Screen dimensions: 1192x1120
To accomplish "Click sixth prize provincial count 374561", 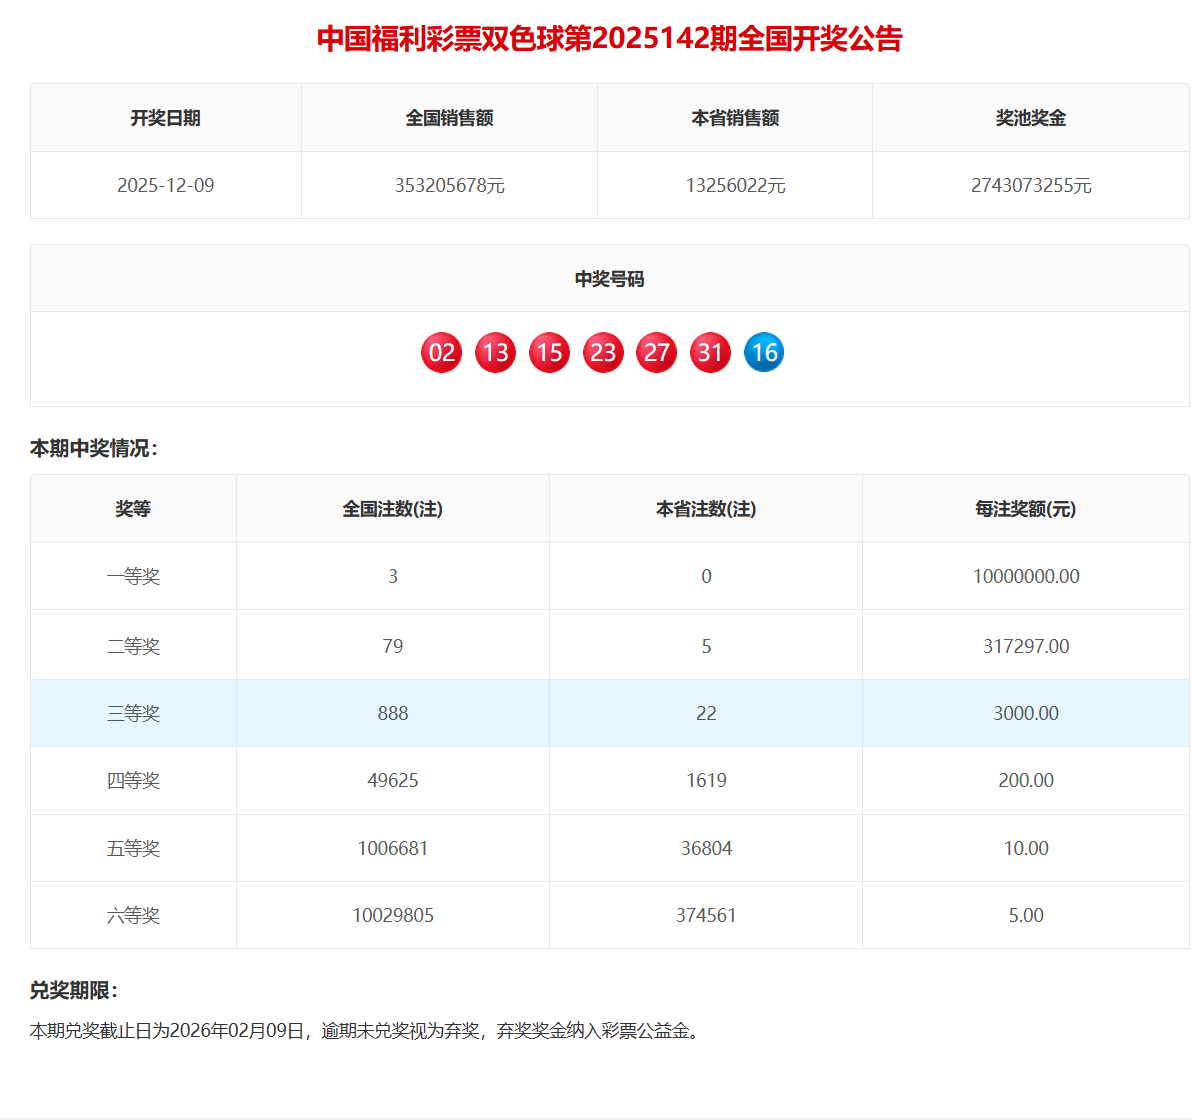I will click(x=706, y=915).
